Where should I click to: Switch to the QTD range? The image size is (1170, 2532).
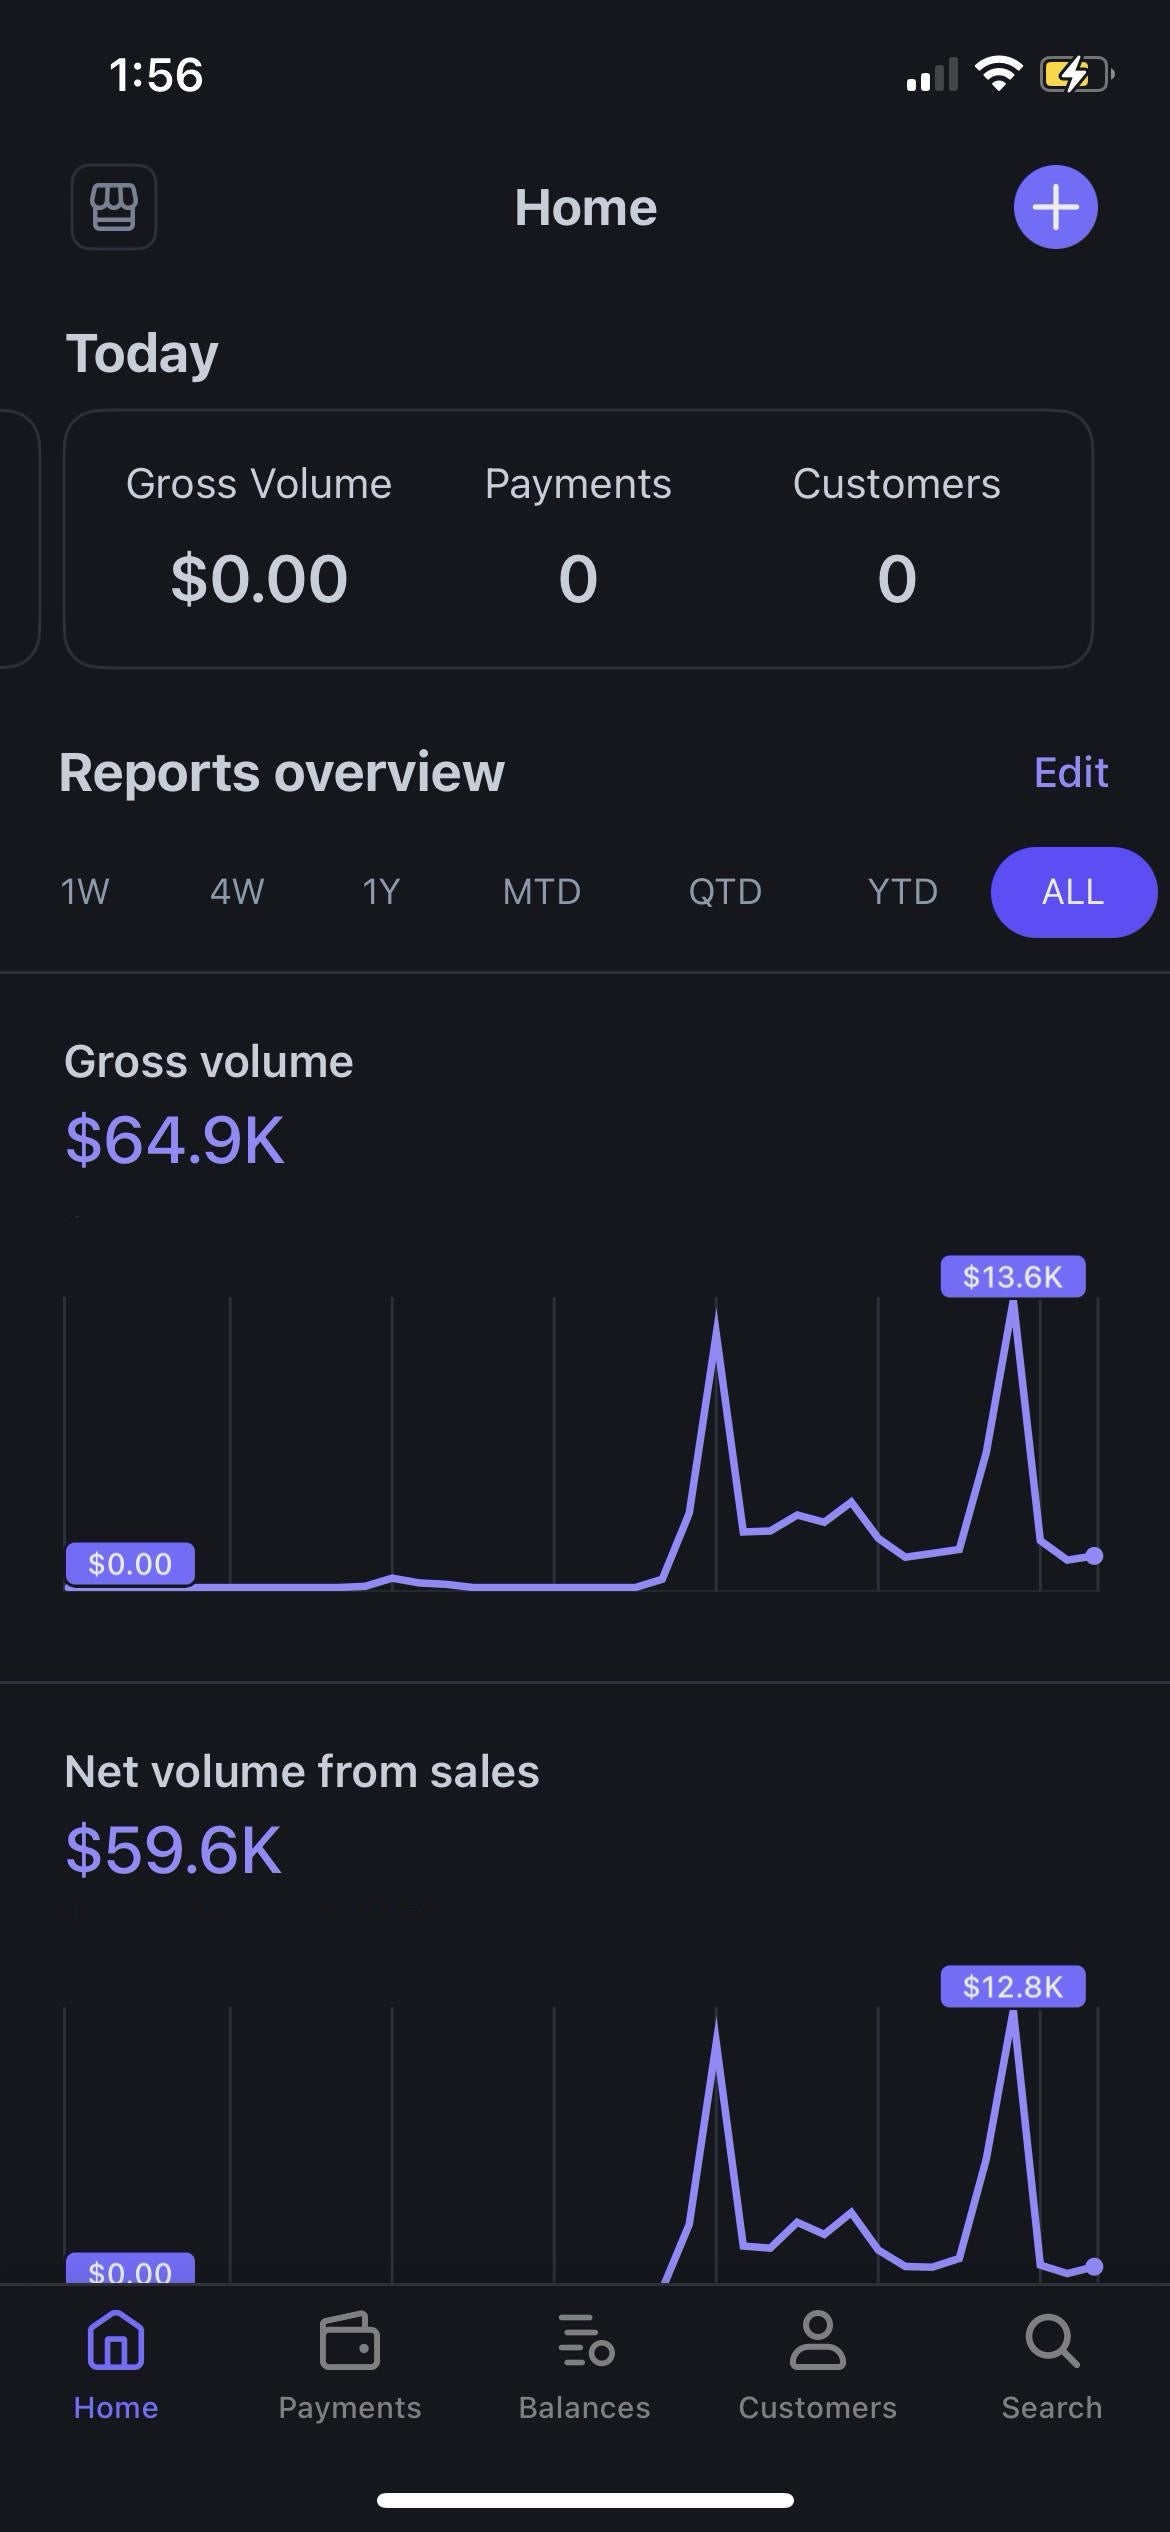pyautogui.click(x=725, y=891)
